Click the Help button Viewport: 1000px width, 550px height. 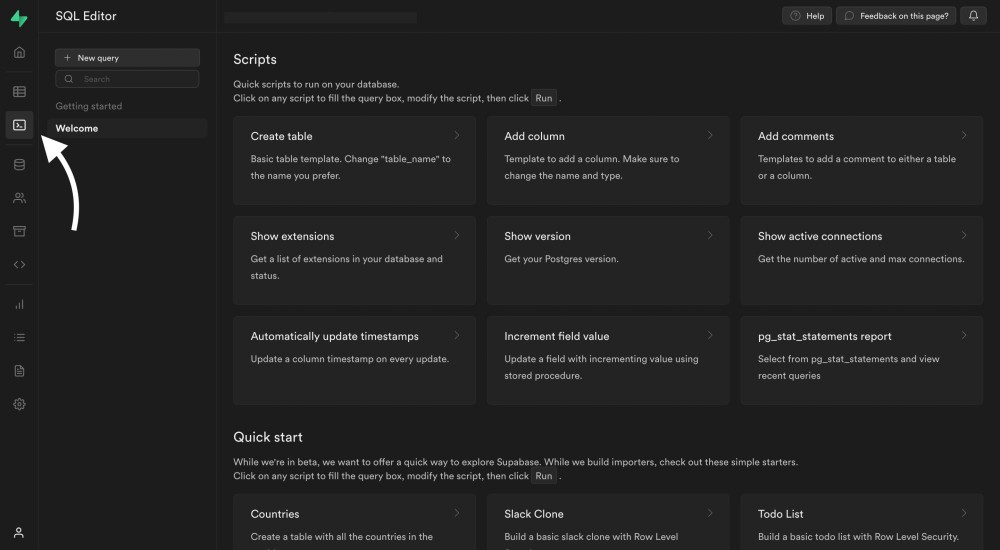point(807,16)
